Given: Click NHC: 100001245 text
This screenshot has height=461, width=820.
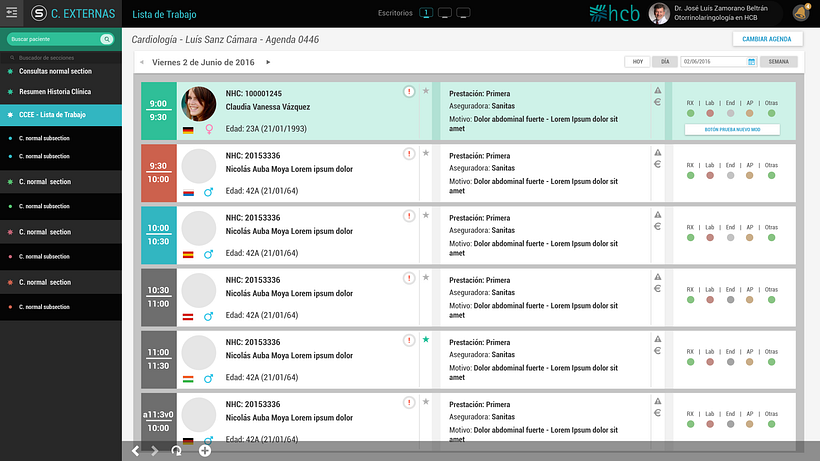Looking at the screenshot, I should point(254,94).
